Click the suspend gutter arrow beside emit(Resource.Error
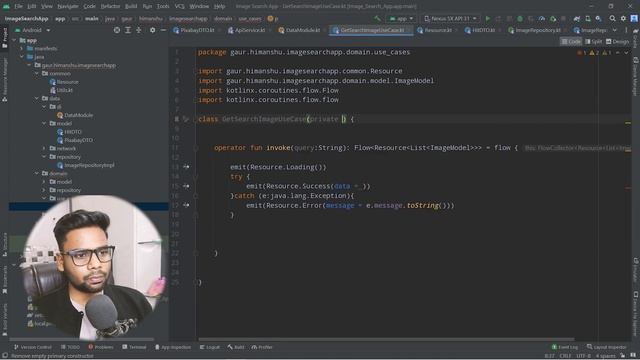Image resolution: width=640 pixels, height=360 pixels. click(x=186, y=205)
